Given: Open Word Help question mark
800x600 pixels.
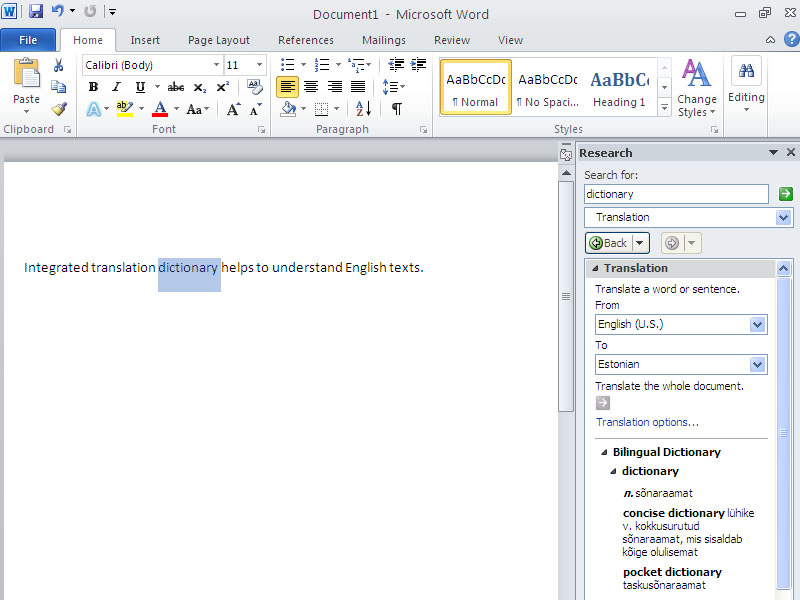Looking at the screenshot, I should coord(791,39).
